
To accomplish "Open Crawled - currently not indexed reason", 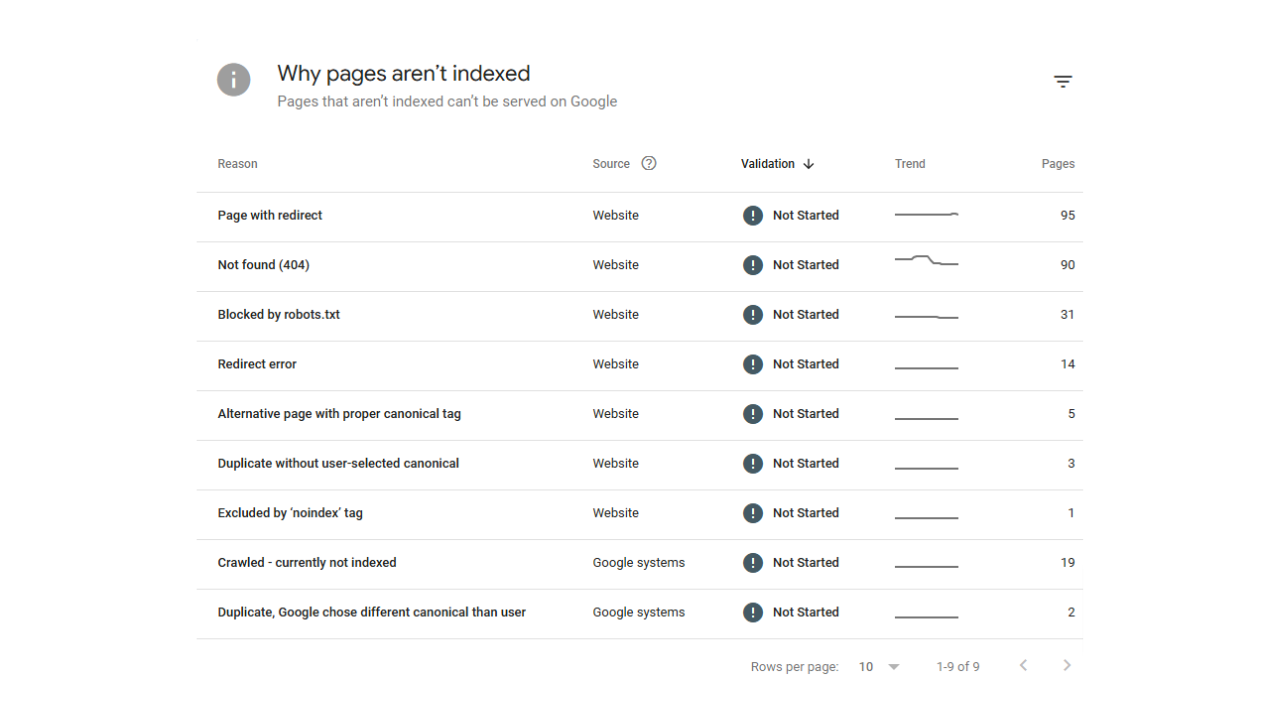I will point(307,563).
